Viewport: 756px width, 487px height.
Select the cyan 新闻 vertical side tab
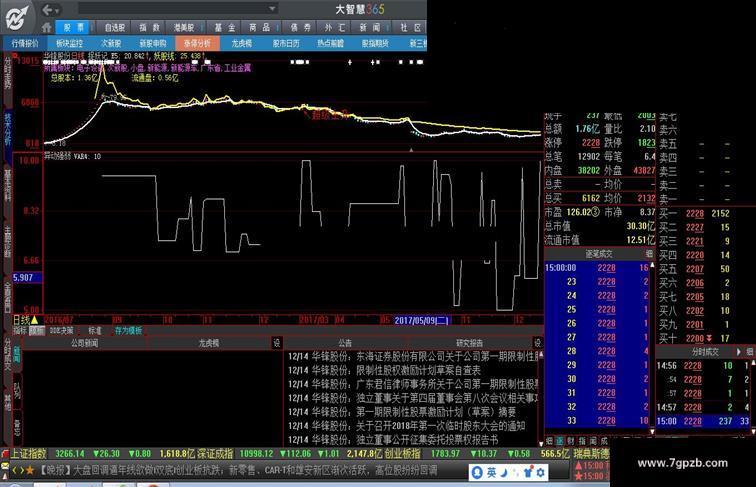16,354
